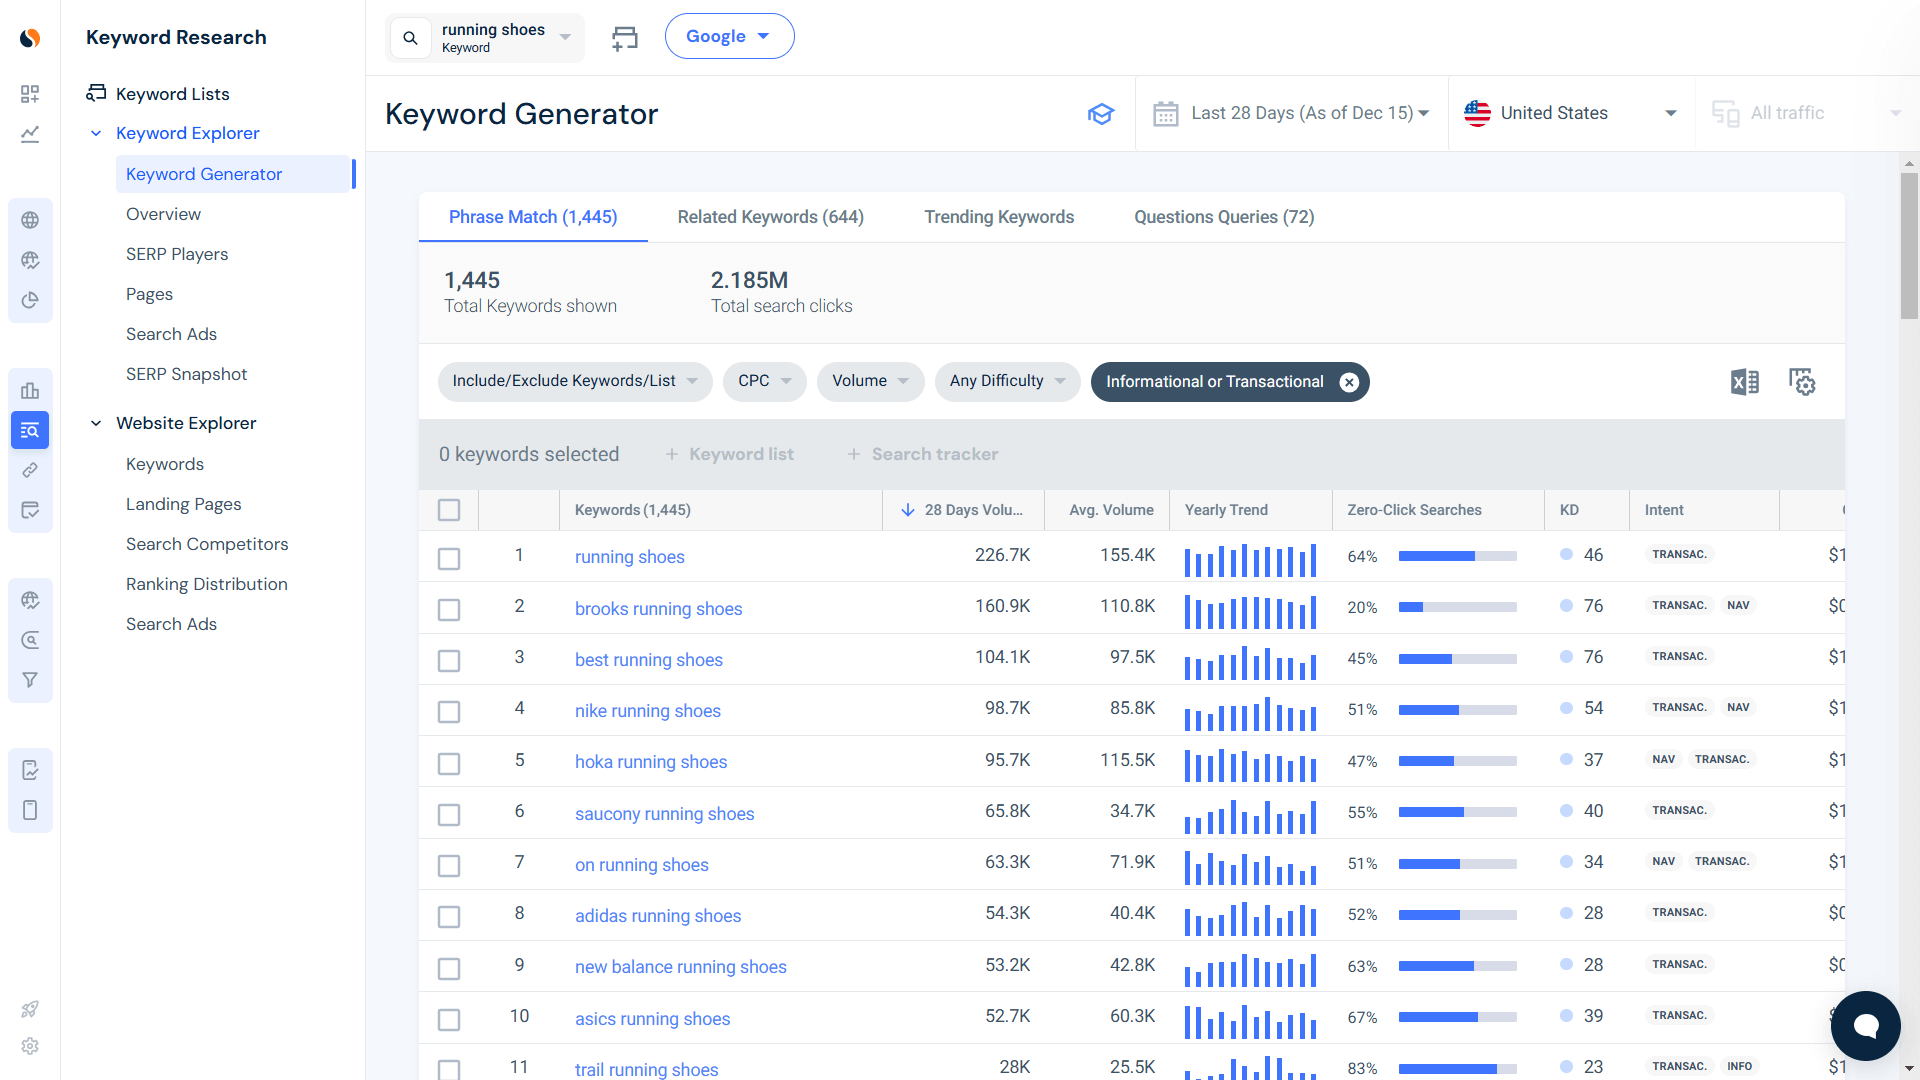The width and height of the screenshot is (1920, 1080).
Task: Remove the Informational or Transactional filter
Action: pyautogui.click(x=1349, y=381)
